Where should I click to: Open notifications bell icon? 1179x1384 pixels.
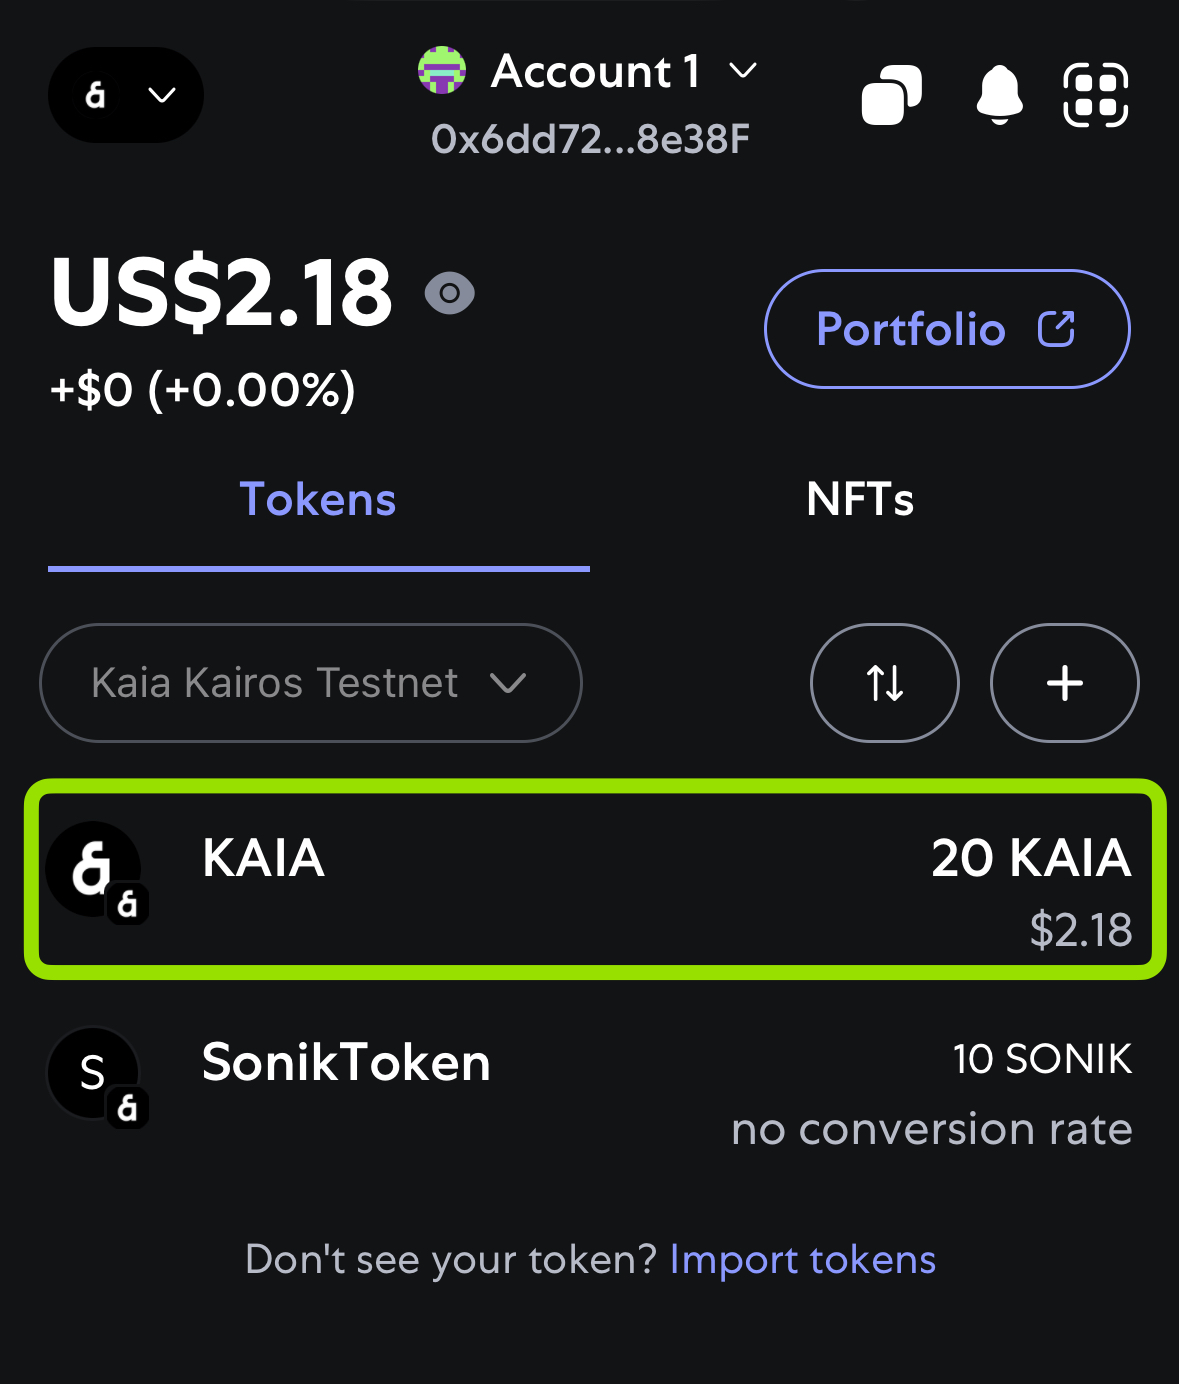pyautogui.click(x=999, y=96)
